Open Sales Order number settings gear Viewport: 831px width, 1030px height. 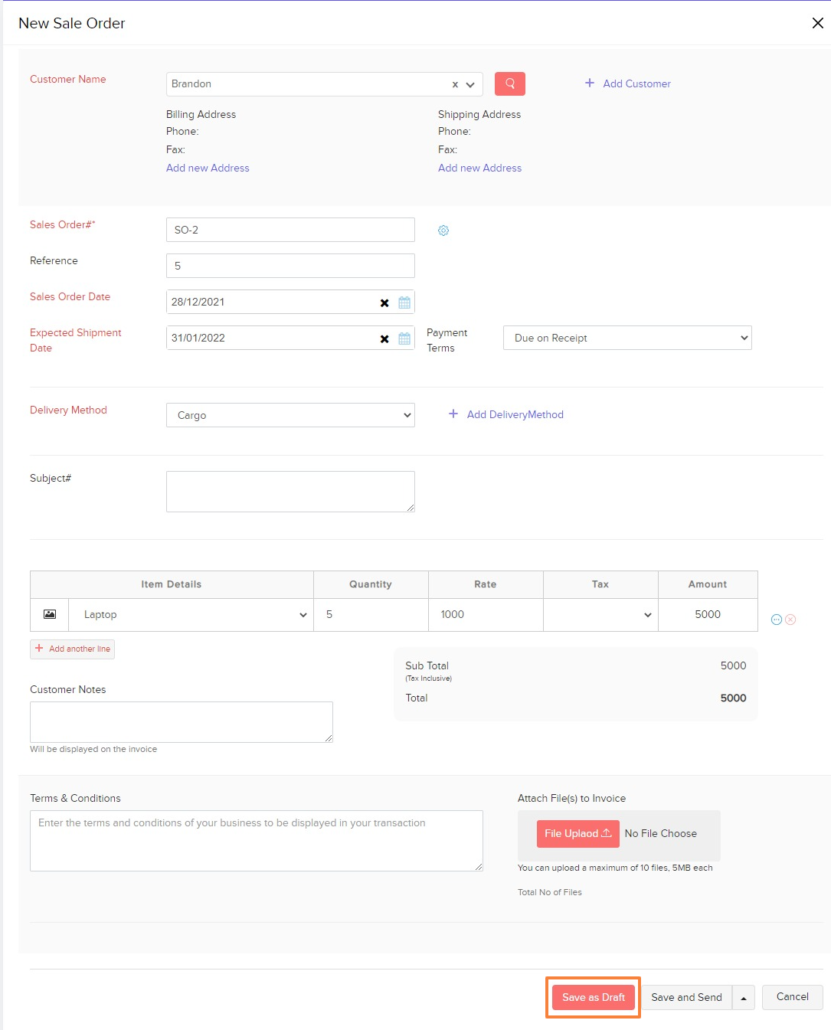click(443, 230)
